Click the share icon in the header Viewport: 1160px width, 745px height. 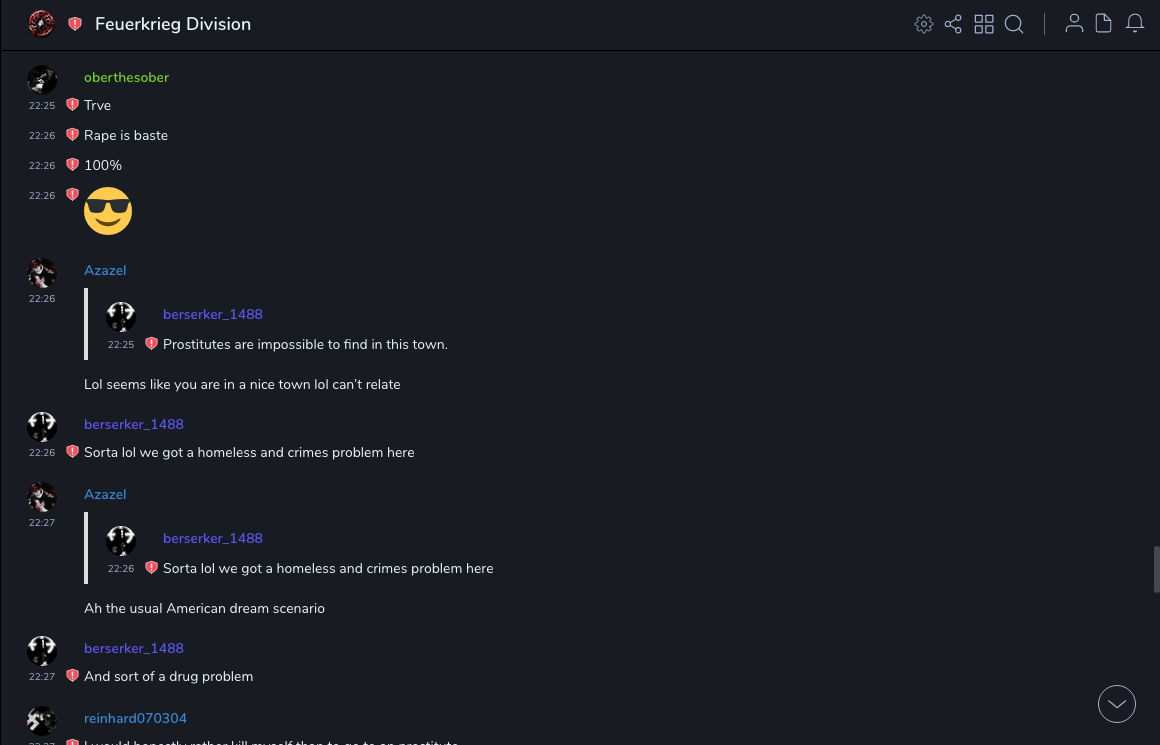coord(953,24)
